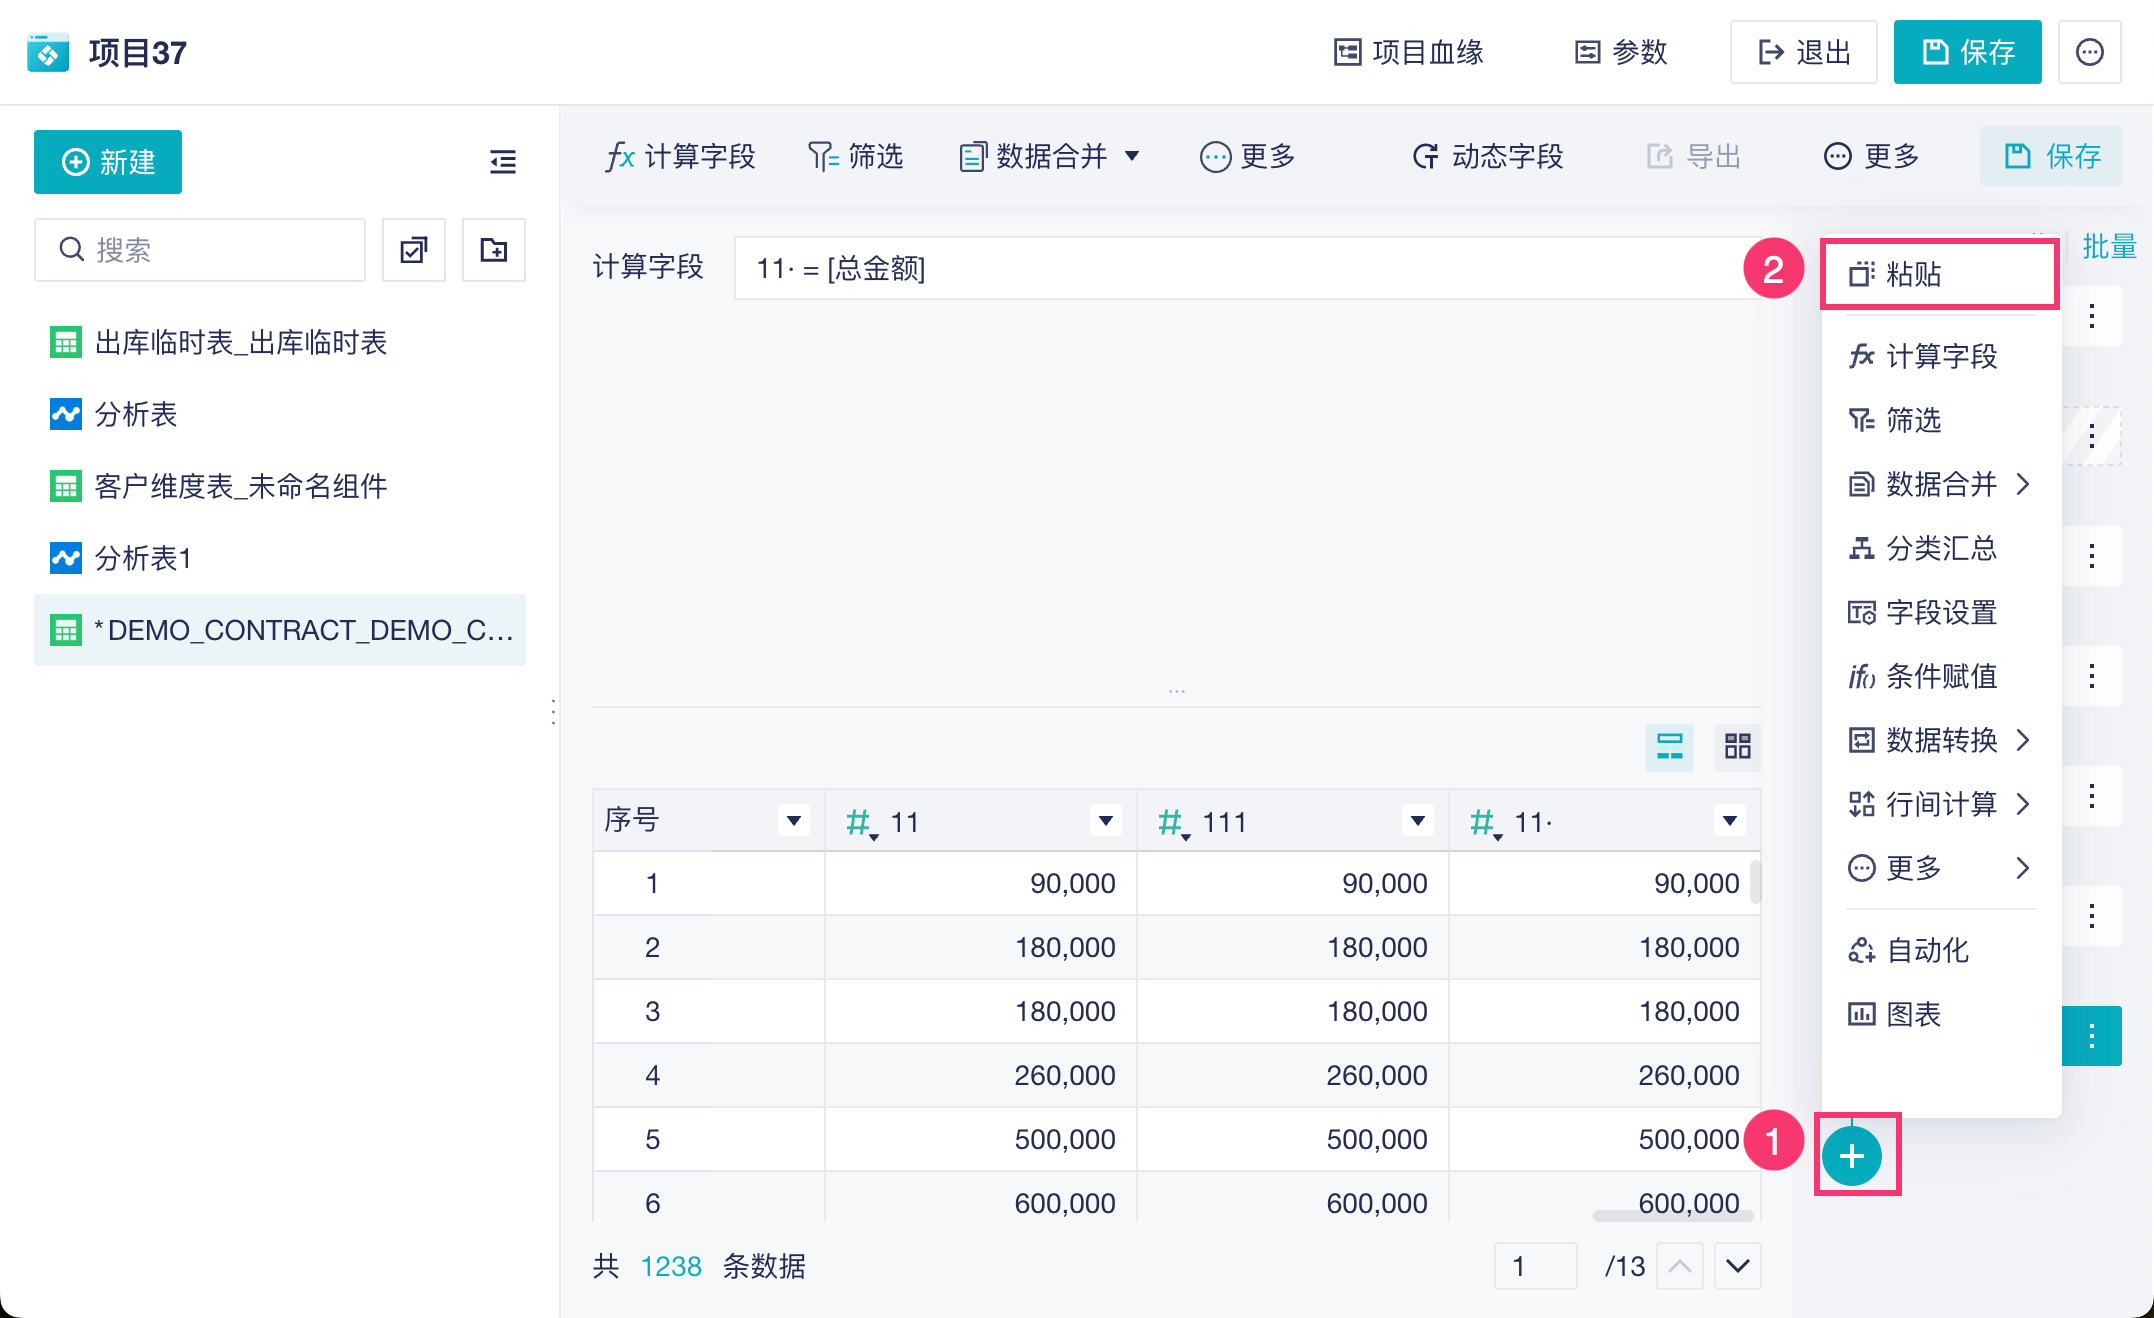Open the 序号 column dropdown
The height and width of the screenshot is (1318, 2154).
coord(793,821)
